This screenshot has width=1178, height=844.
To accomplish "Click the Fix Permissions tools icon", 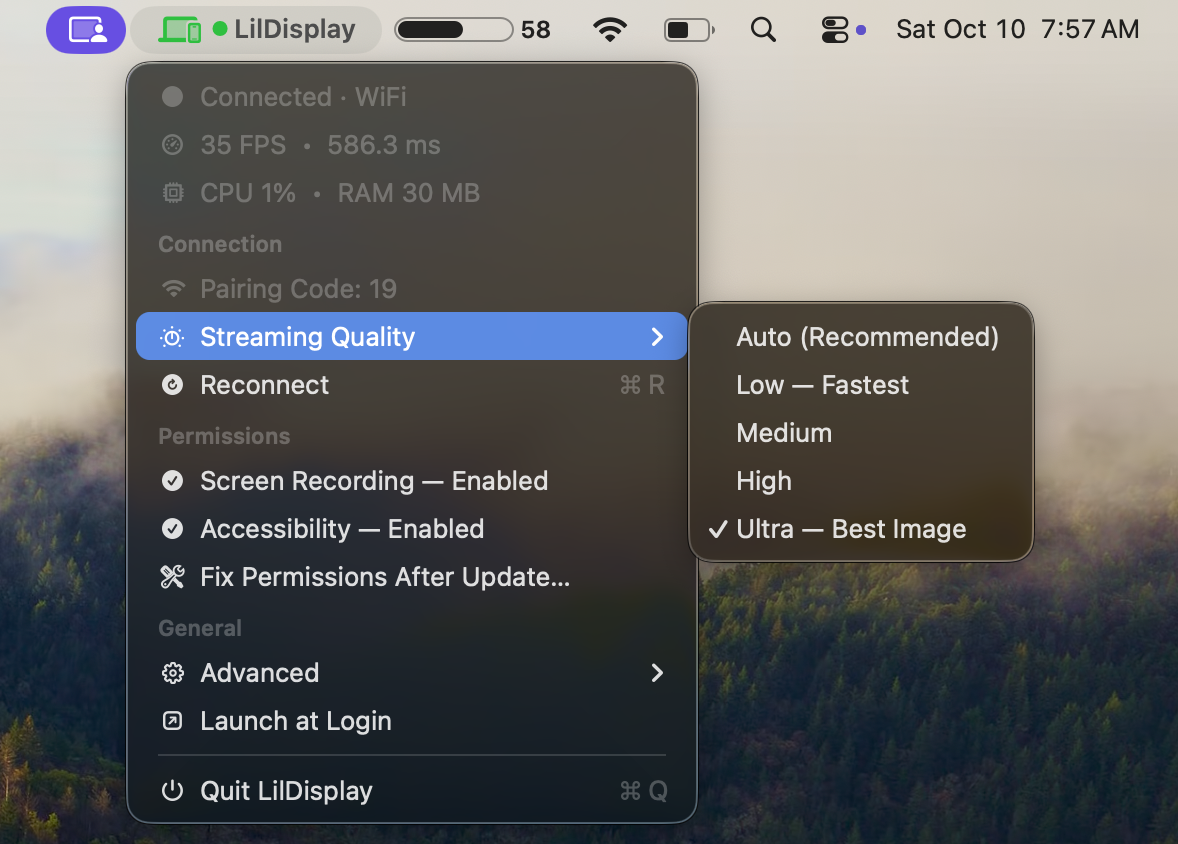I will (173, 577).
